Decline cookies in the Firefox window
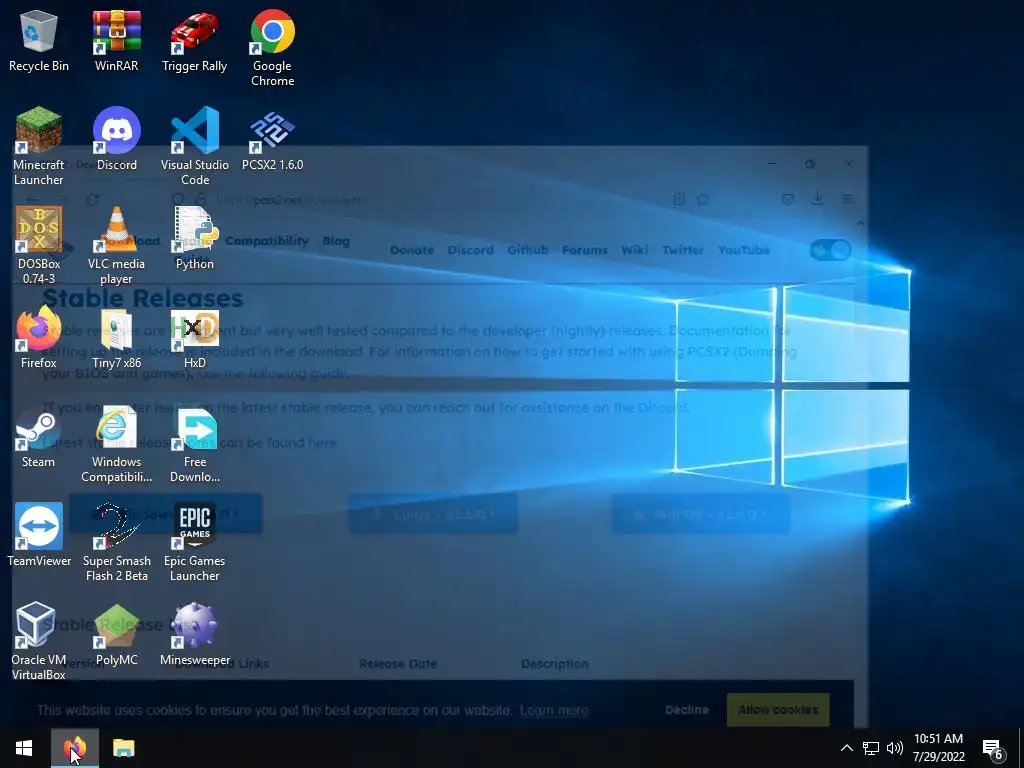Image resolution: width=1024 pixels, height=768 pixels. click(687, 710)
